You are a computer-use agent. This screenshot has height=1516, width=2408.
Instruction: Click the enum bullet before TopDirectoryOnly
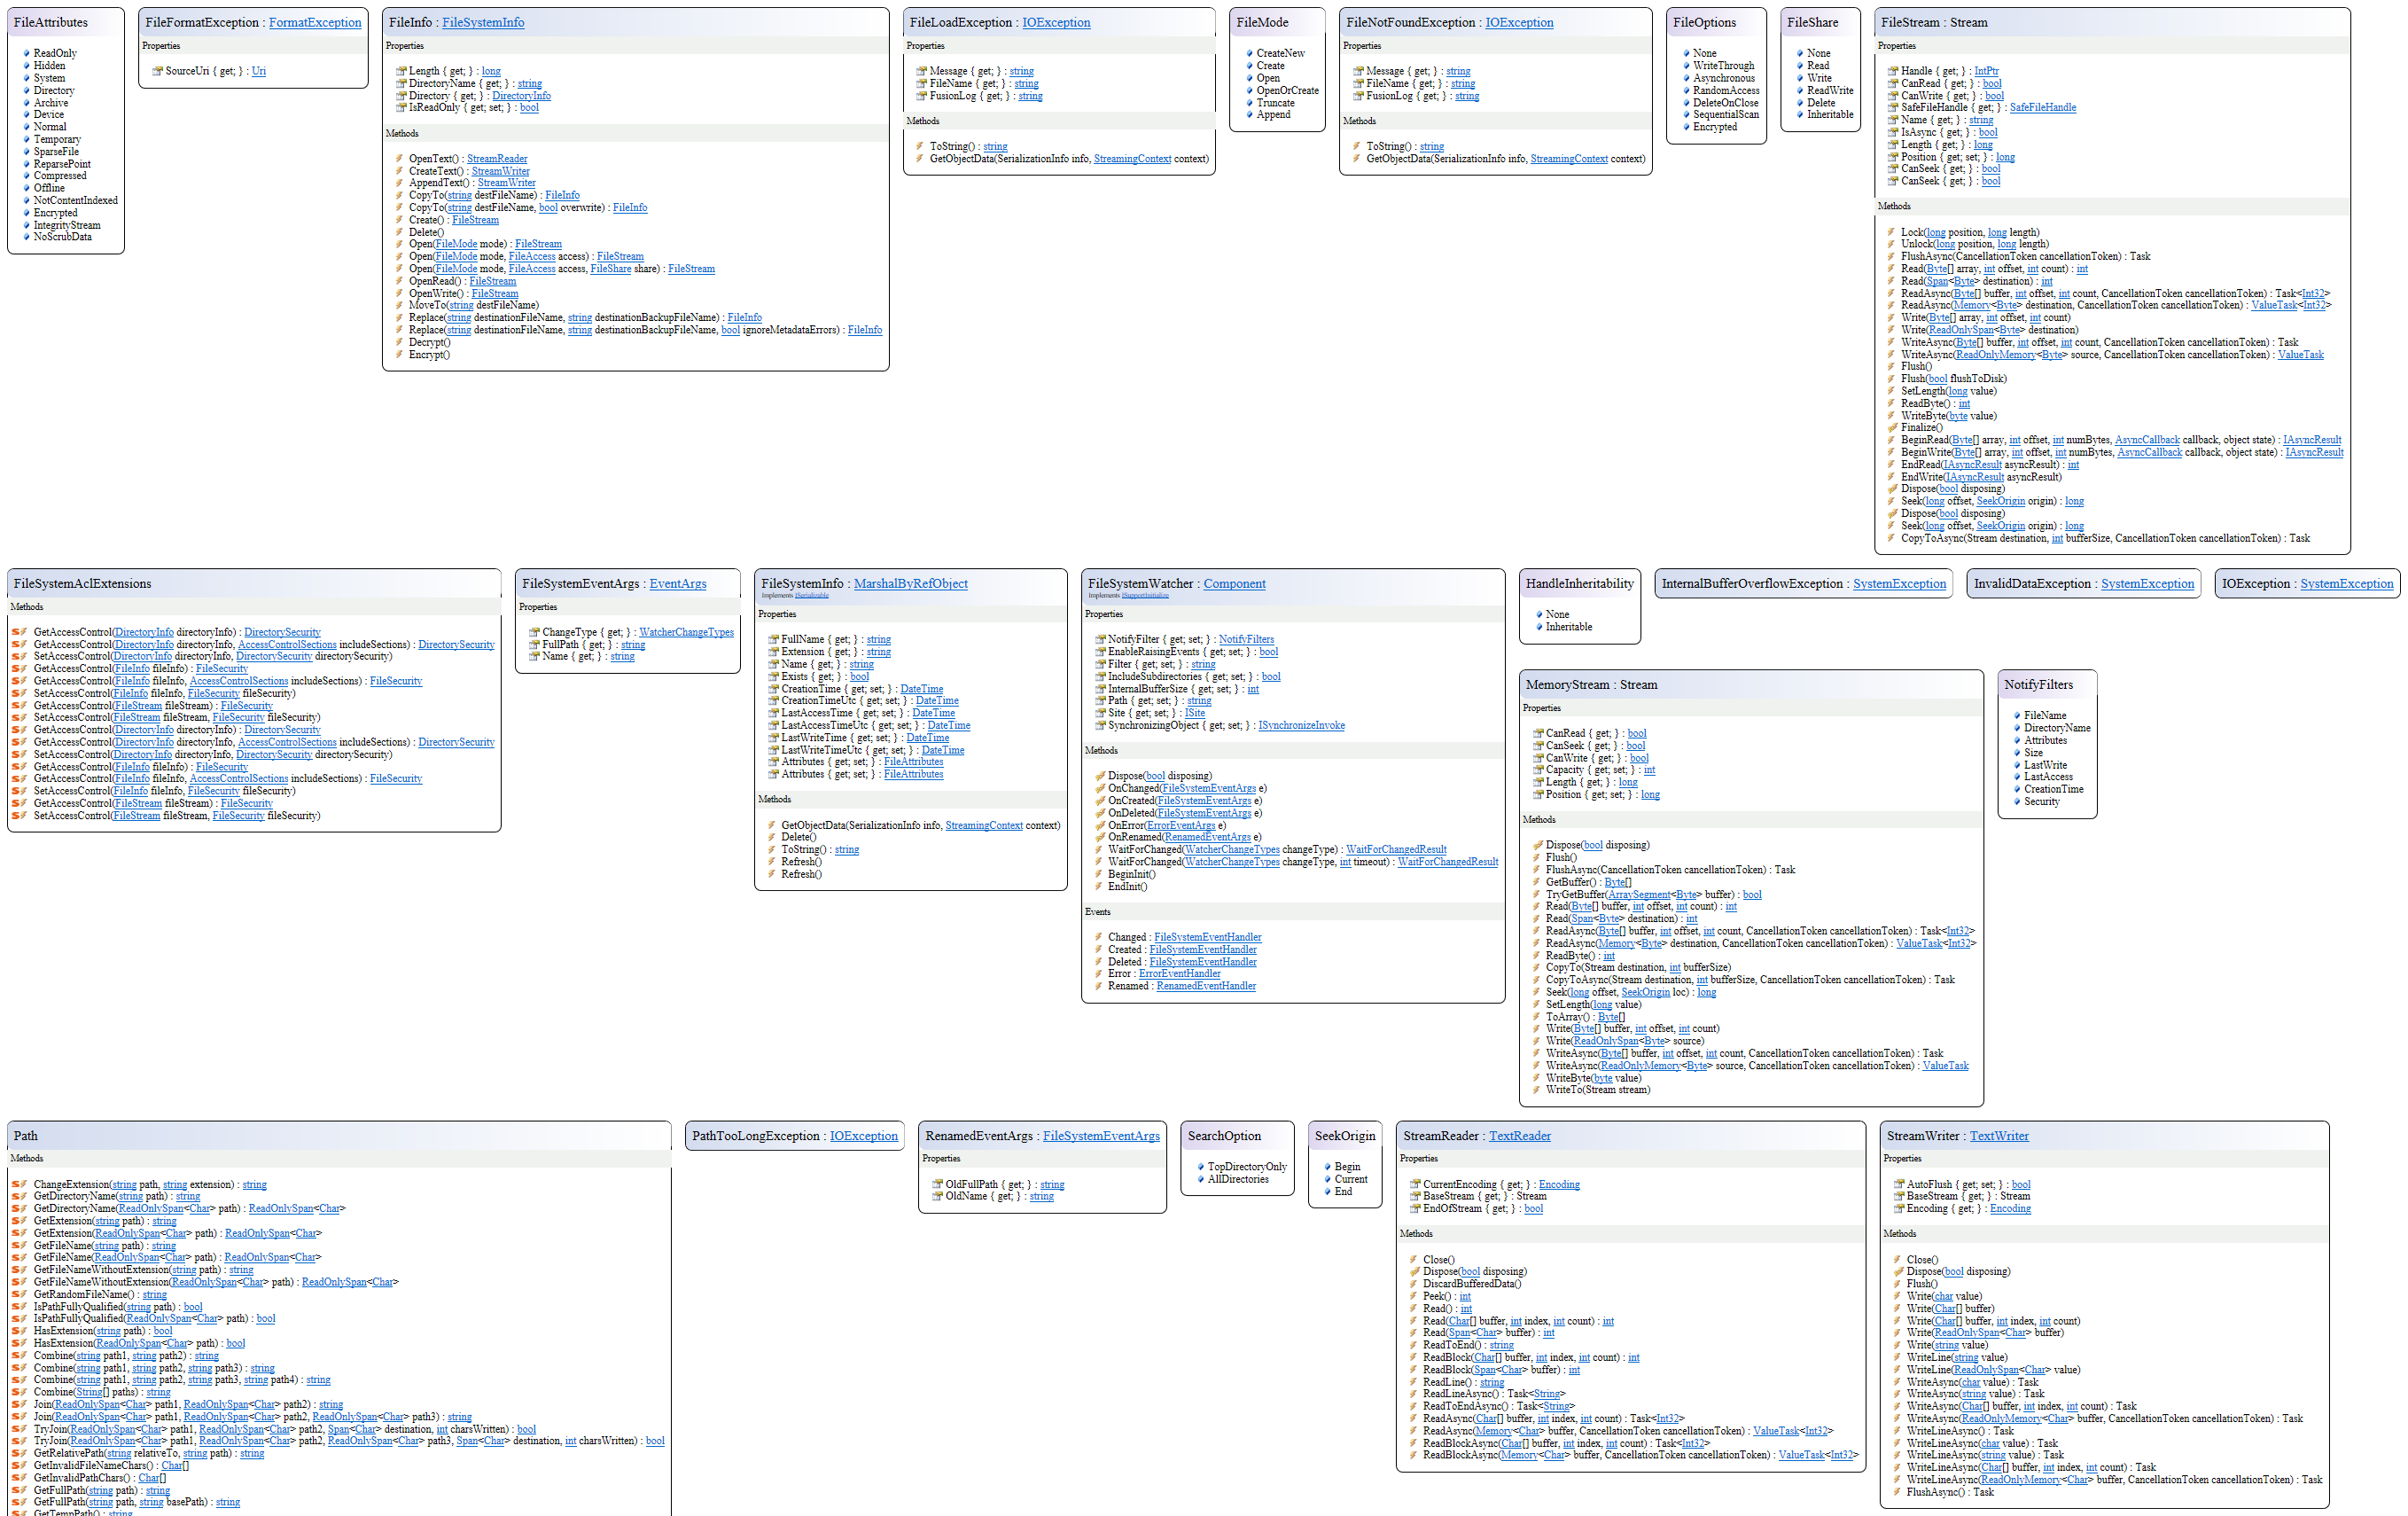tap(1200, 1167)
